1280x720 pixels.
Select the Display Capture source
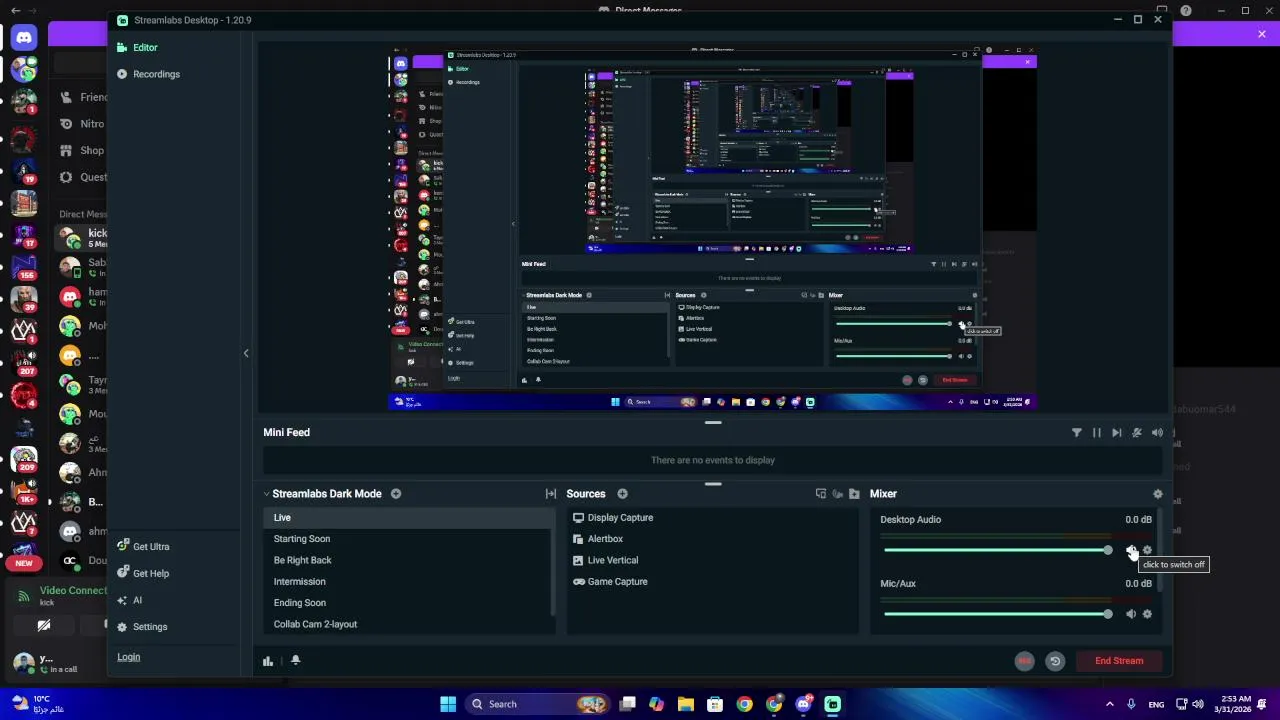(712, 518)
